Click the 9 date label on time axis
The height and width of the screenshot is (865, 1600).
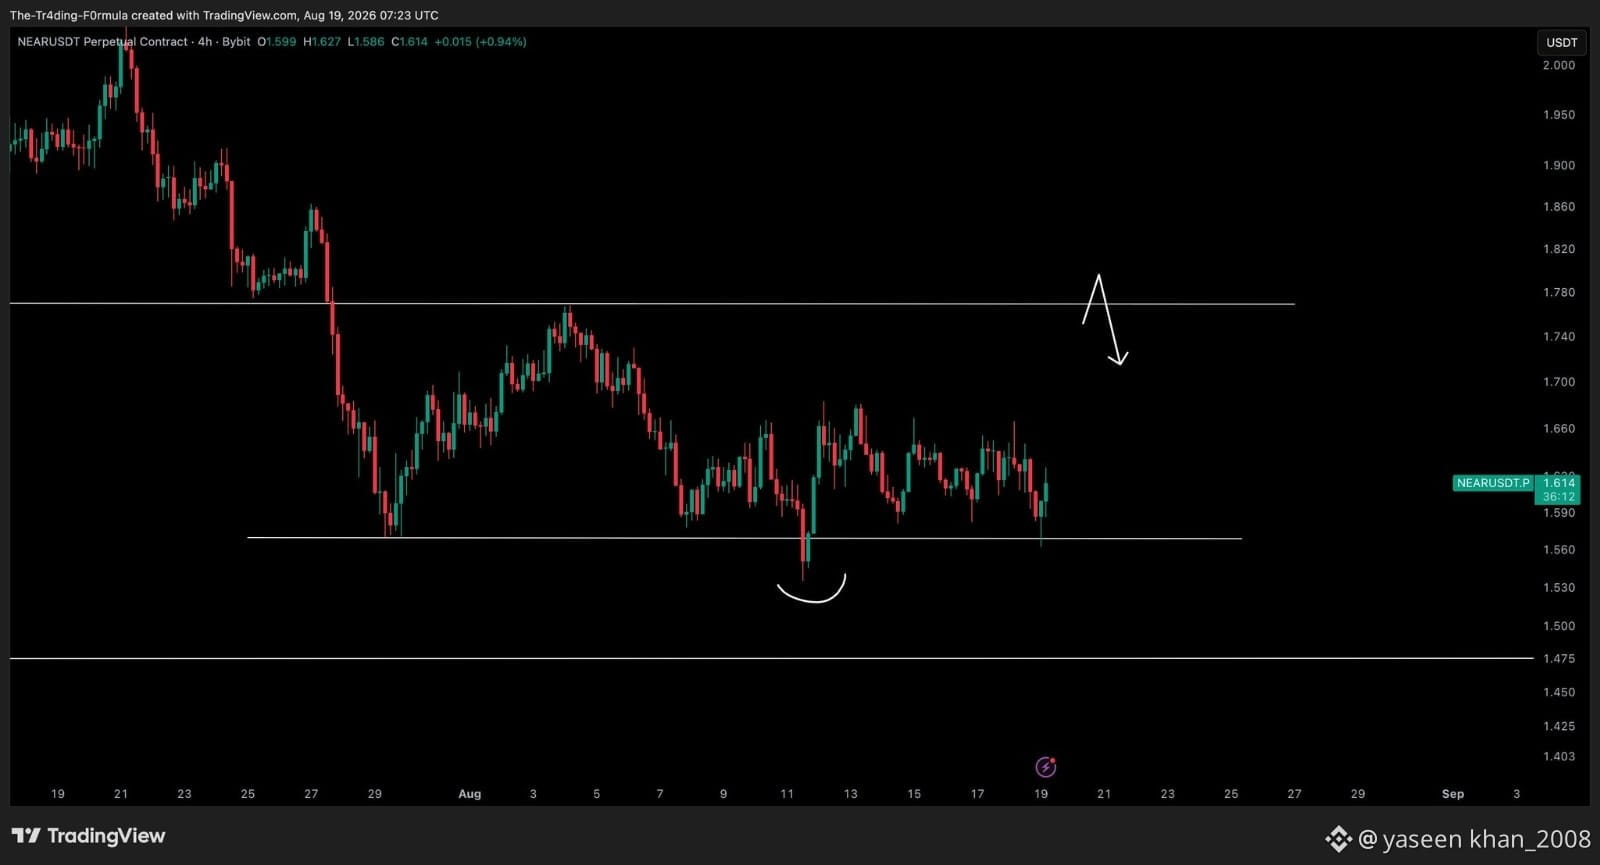click(723, 794)
